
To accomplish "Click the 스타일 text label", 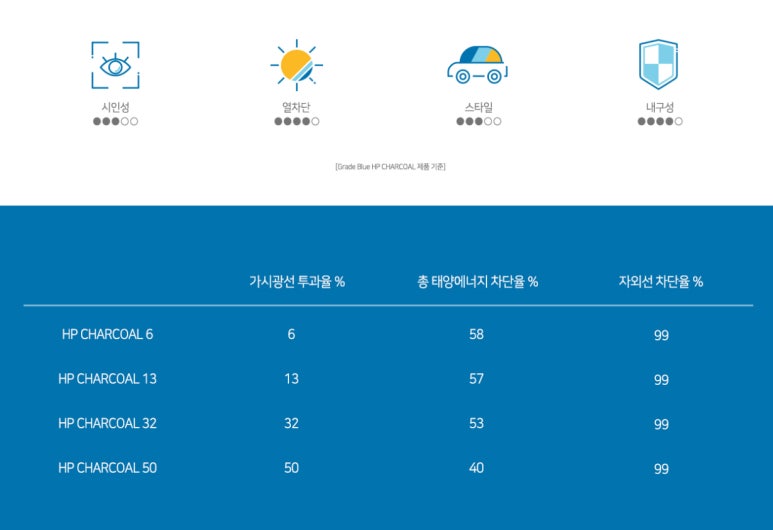I will [x=478, y=107].
